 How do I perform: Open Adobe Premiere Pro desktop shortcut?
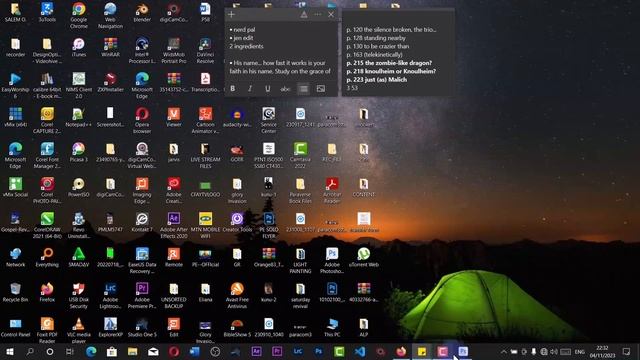pos(142,296)
